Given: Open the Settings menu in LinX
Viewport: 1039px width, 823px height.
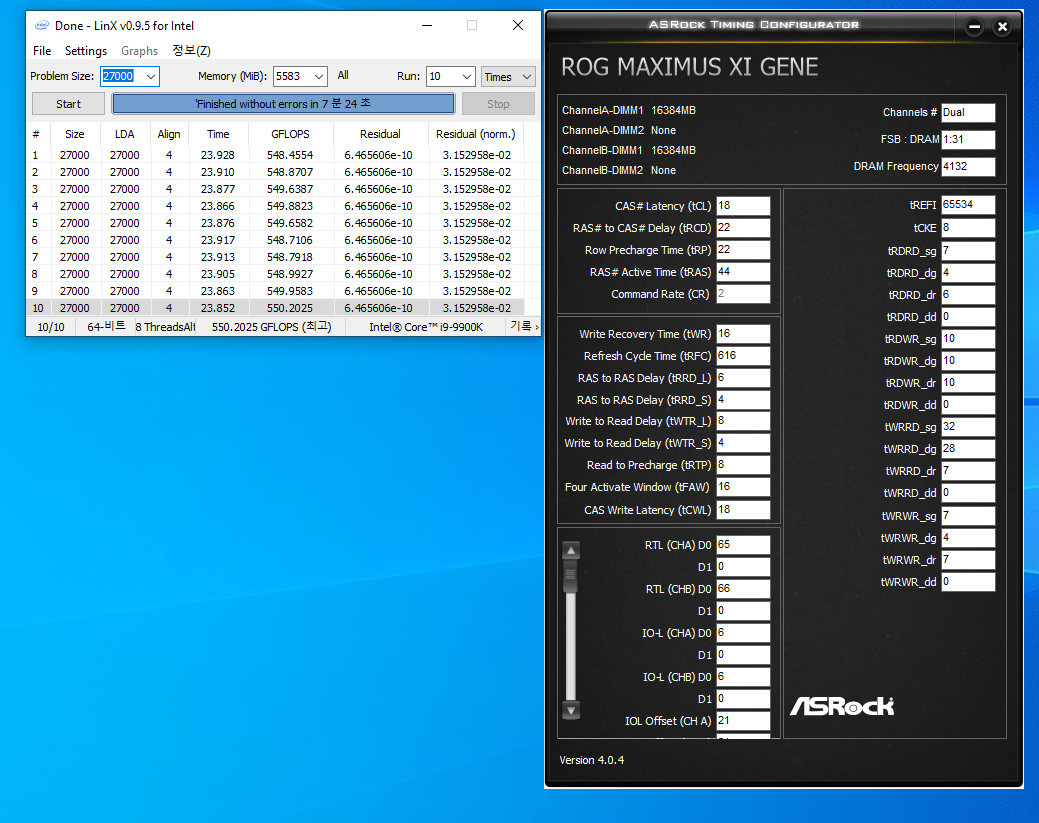Looking at the screenshot, I should pos(85,51).
